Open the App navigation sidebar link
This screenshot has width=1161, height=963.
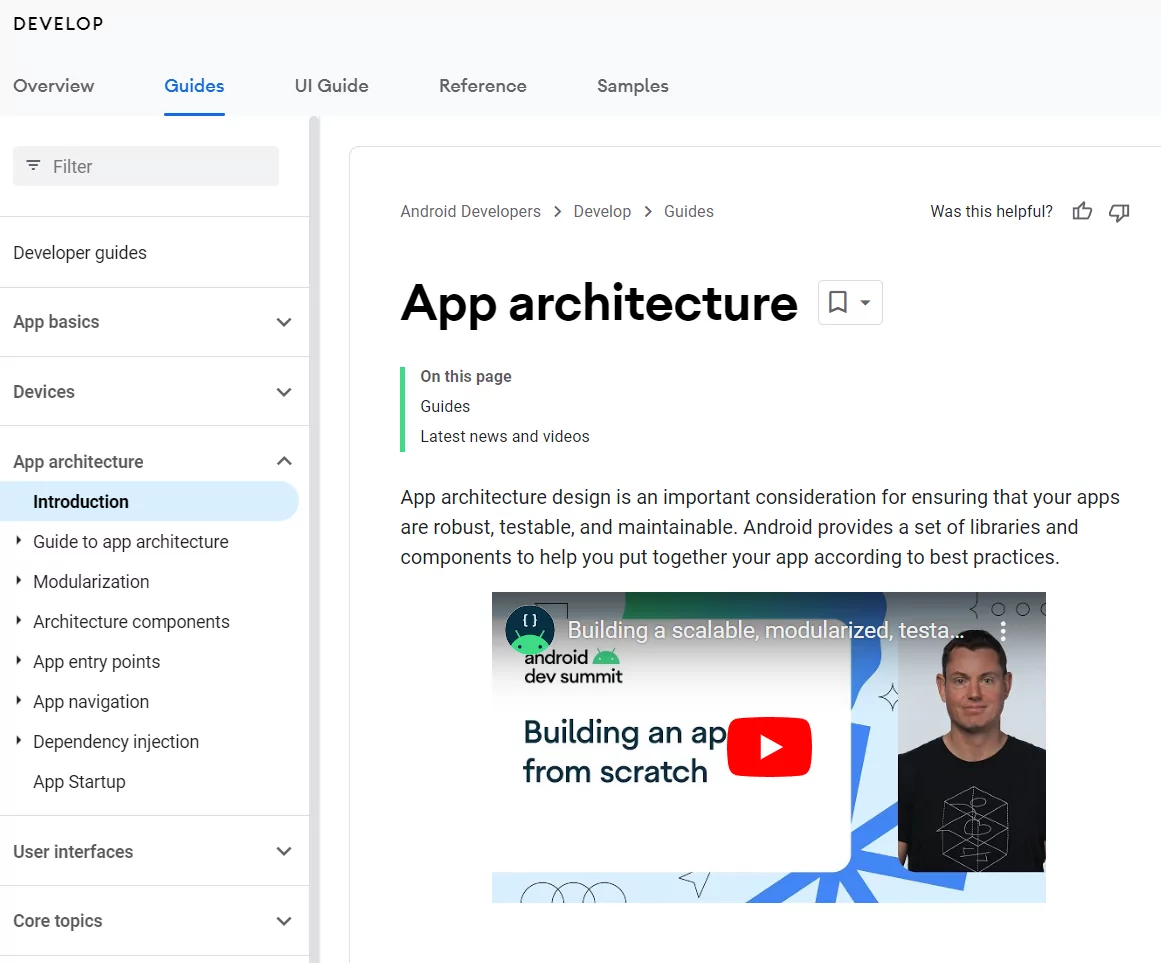(91, 702)
